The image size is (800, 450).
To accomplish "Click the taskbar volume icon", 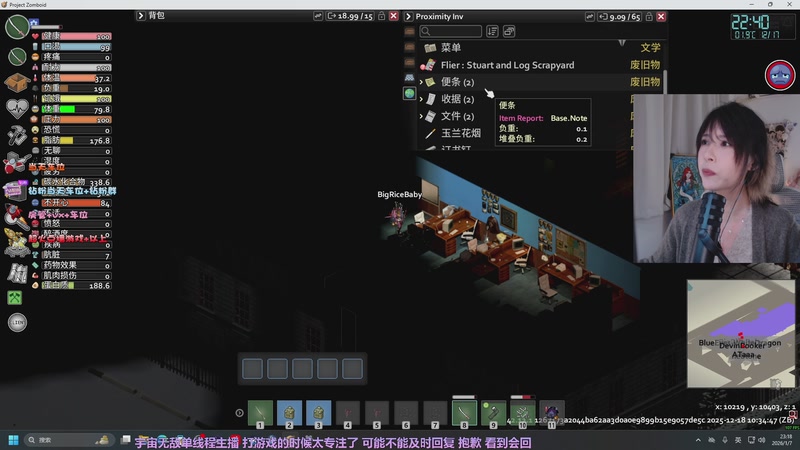I will tap(762, 440).
